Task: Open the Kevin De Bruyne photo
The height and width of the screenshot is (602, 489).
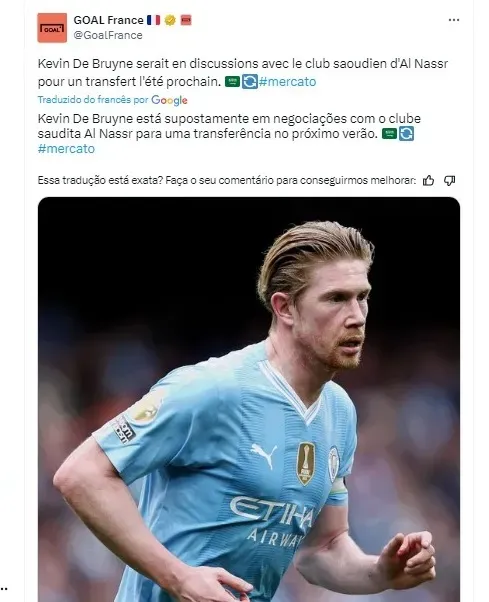Action: click(x=249, y=399)
